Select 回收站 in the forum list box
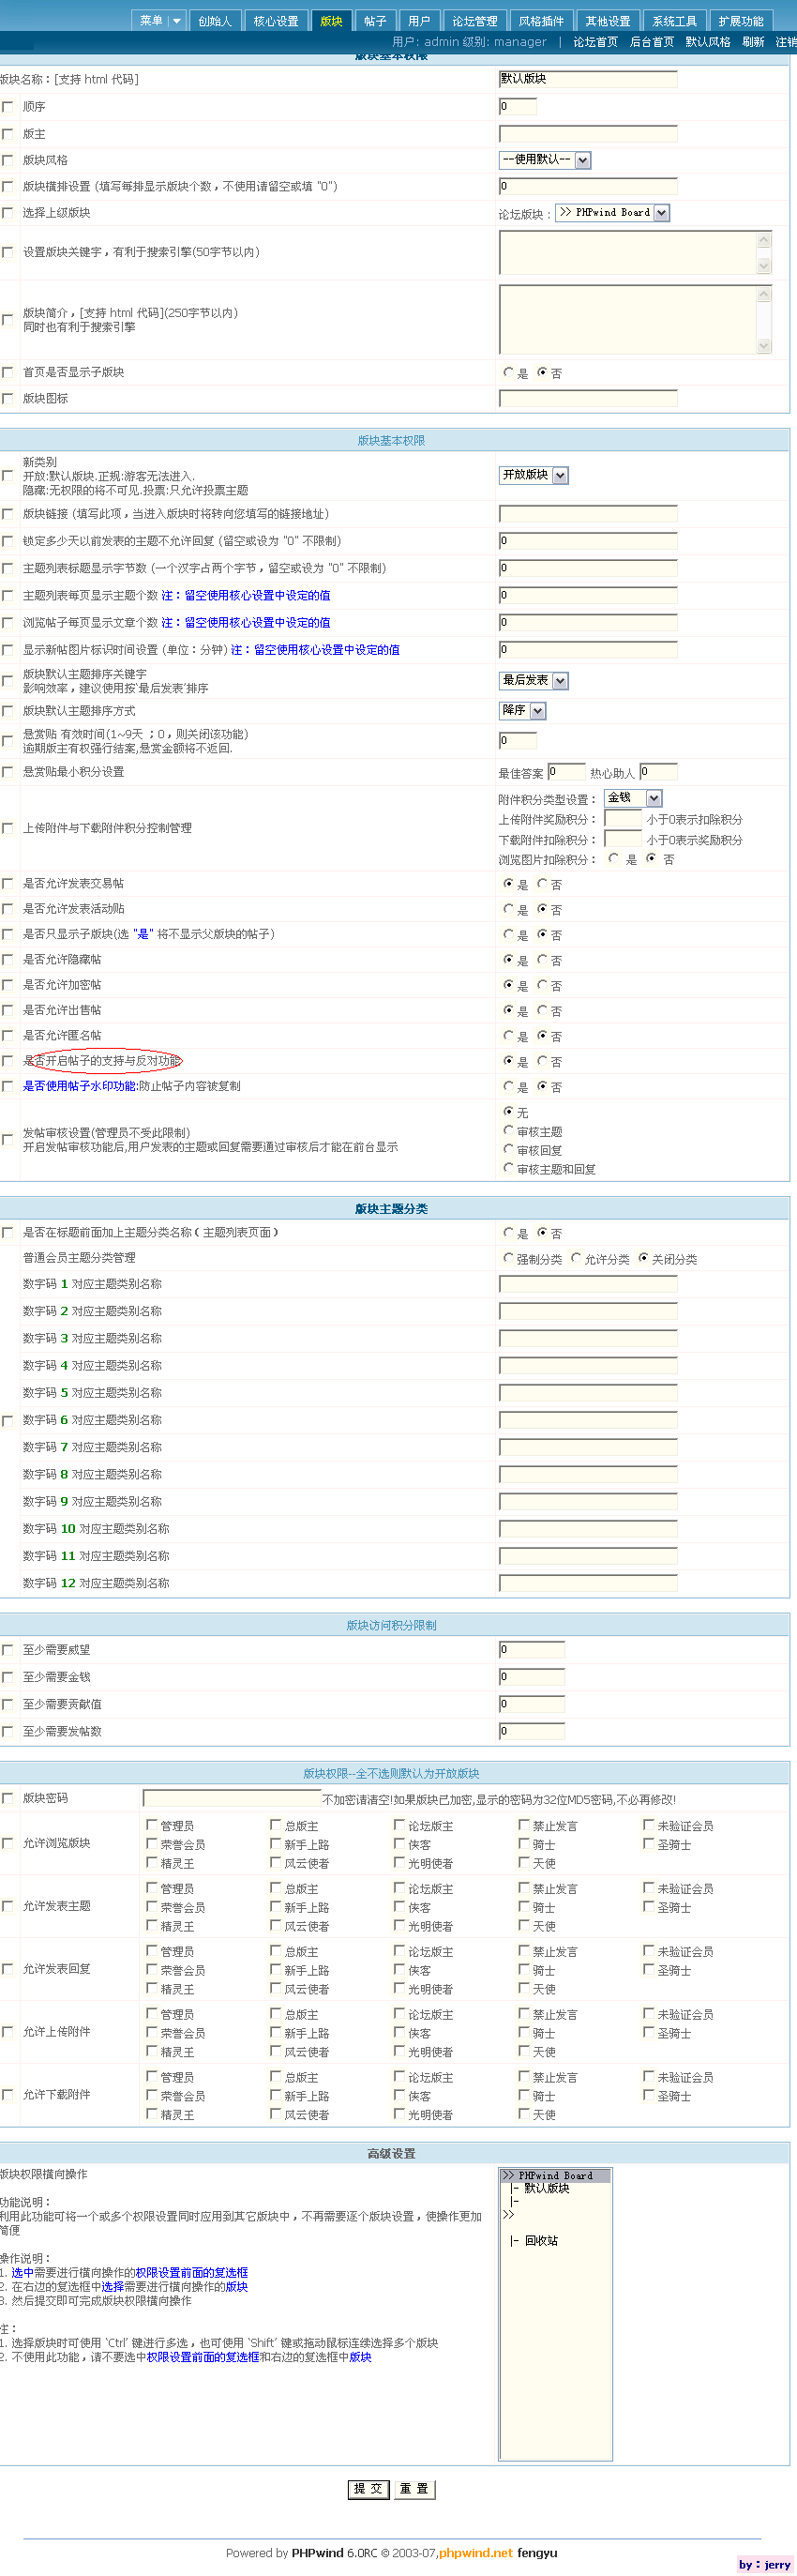The height and width of the screenshot is (2576, 797). [541, 2241]
